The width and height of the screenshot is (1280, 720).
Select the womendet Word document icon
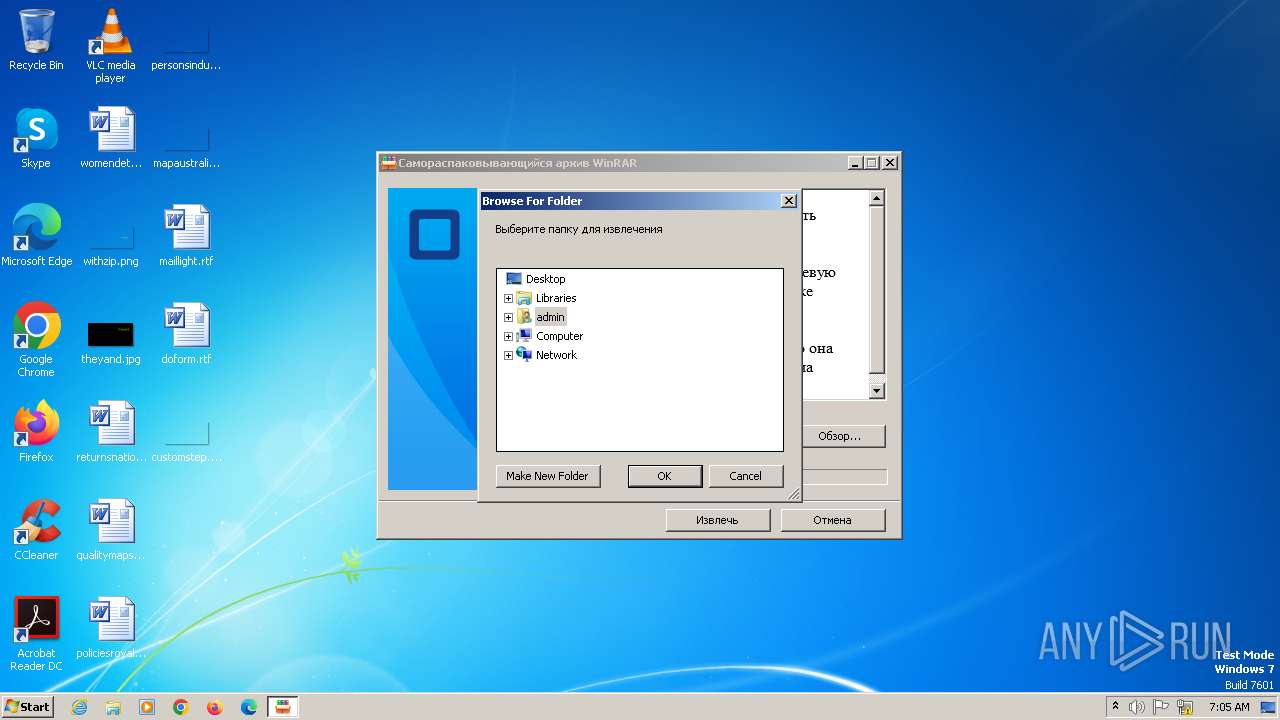coord(111,138)
